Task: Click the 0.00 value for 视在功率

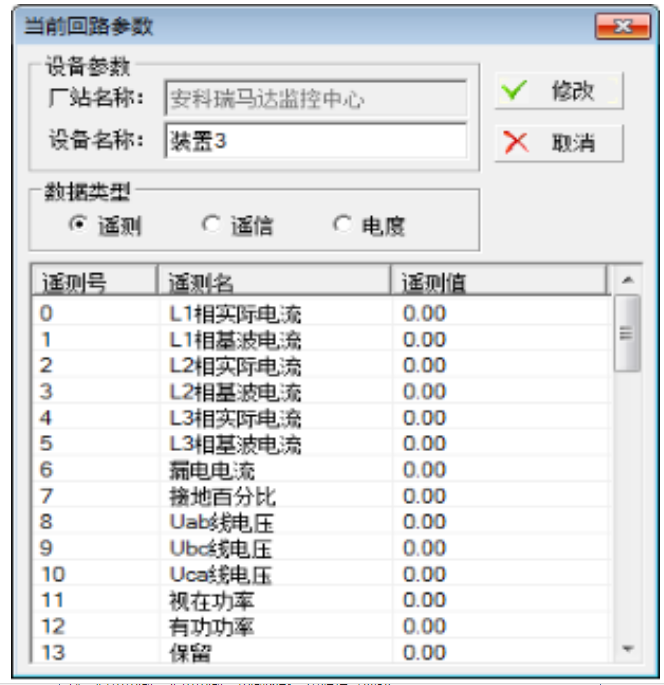Action: (424, 600)
